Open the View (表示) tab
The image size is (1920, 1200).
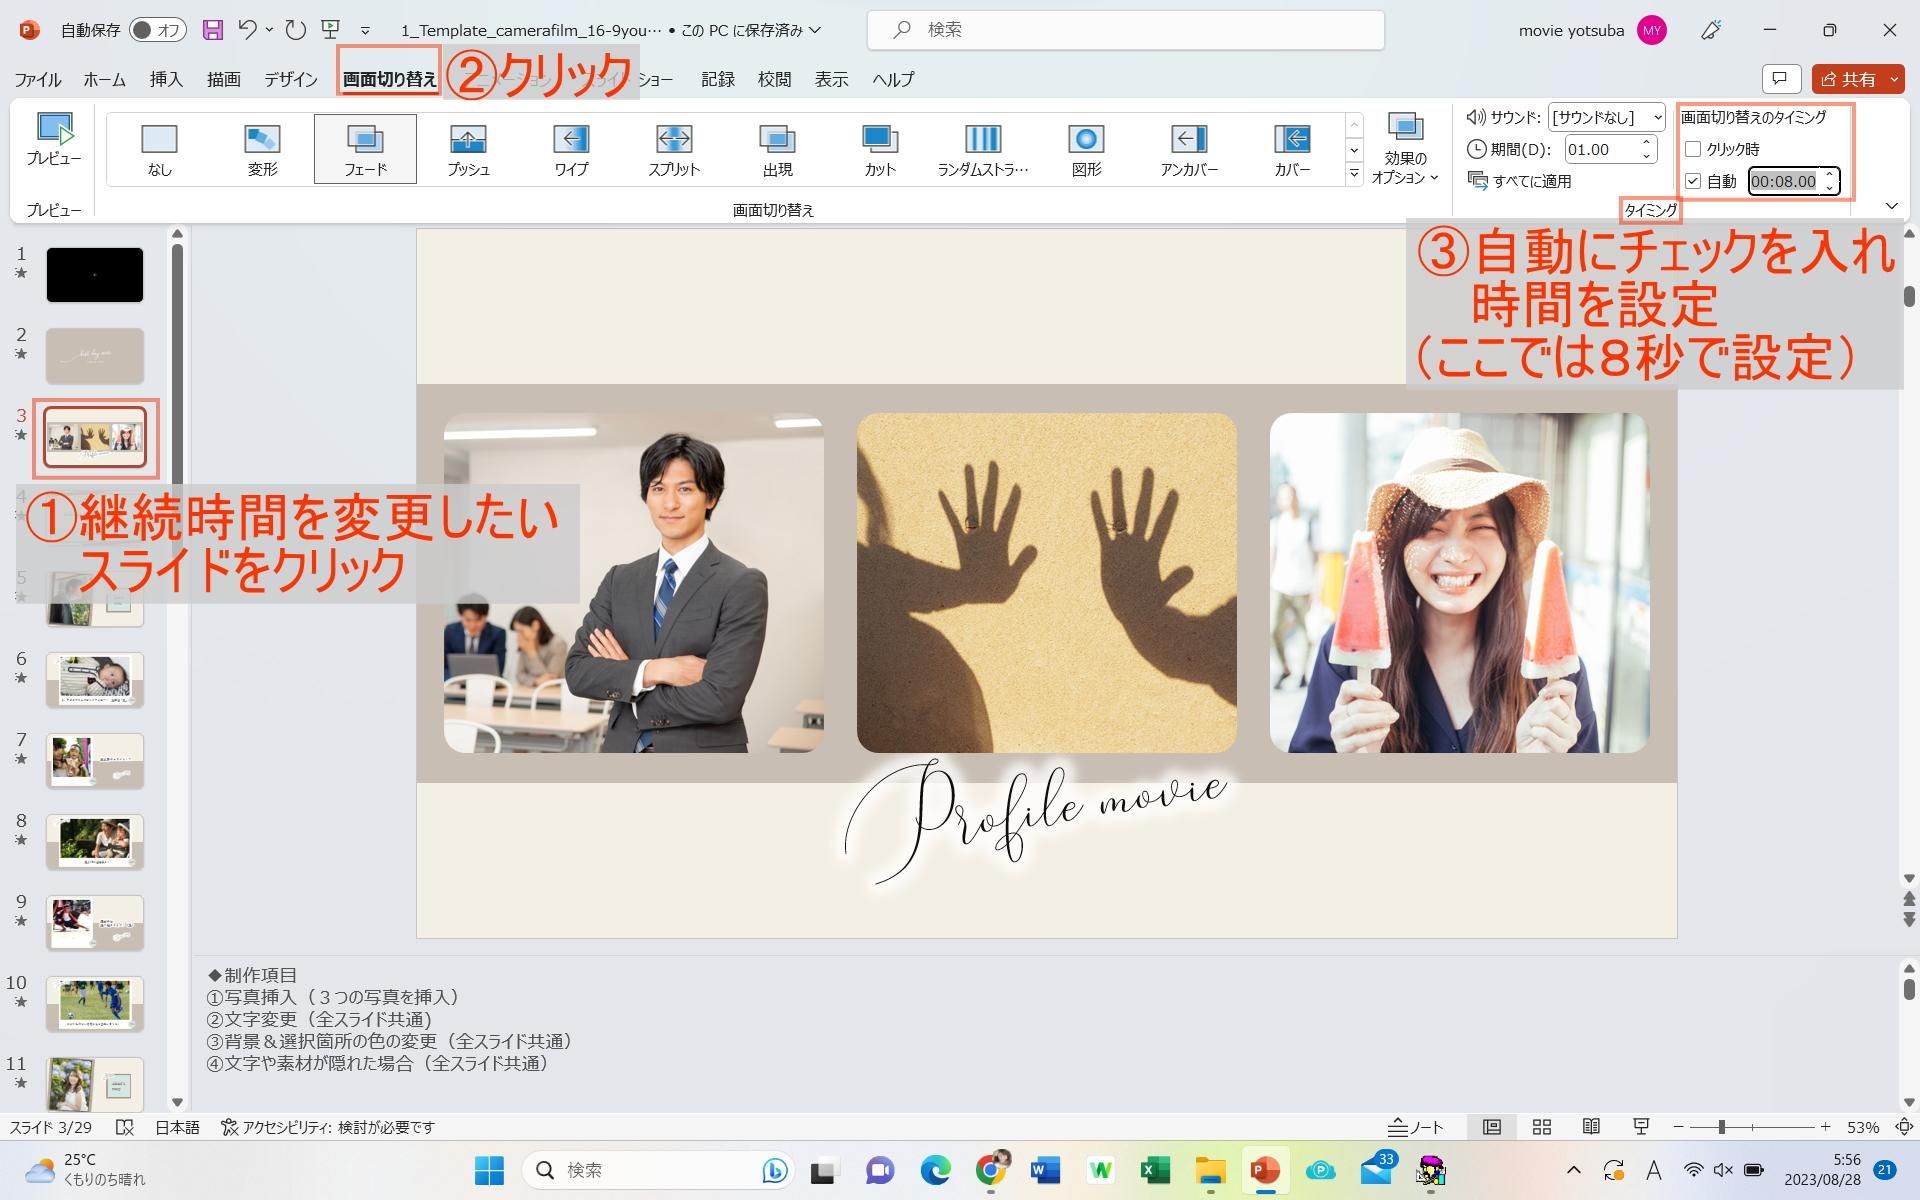(831, 79)
